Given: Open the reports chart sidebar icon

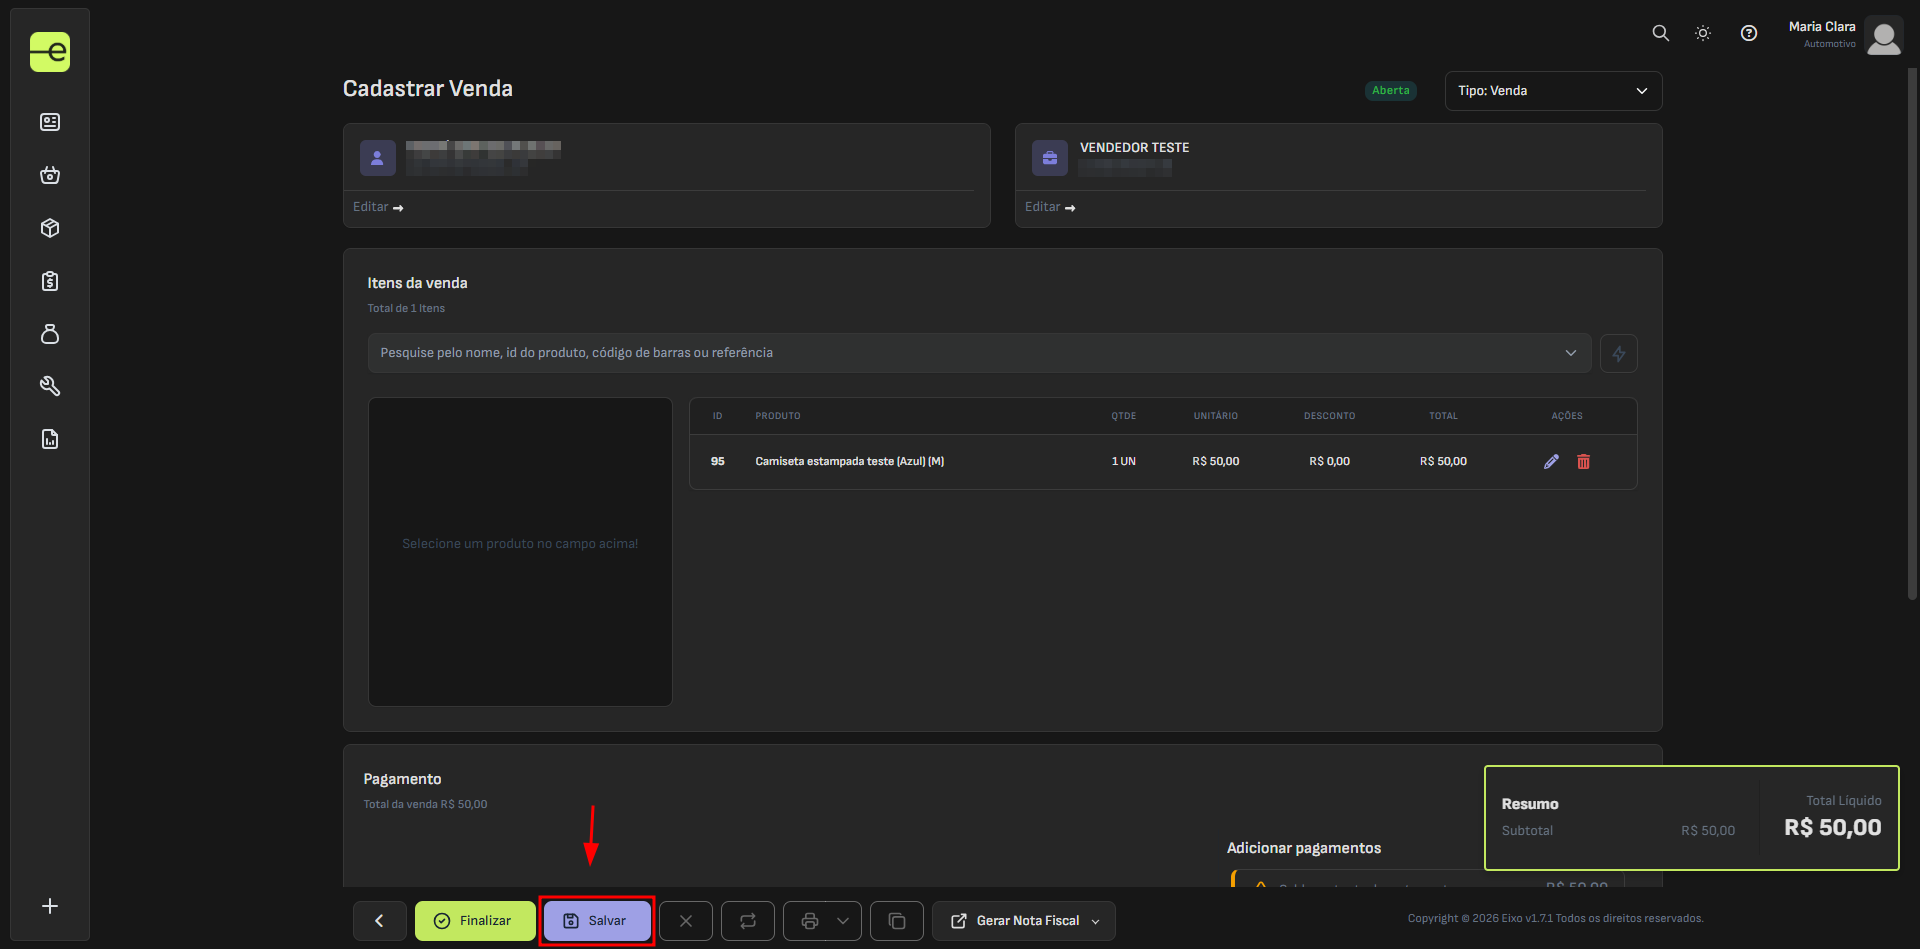Looking at the screenshot, I should point(50,439).
